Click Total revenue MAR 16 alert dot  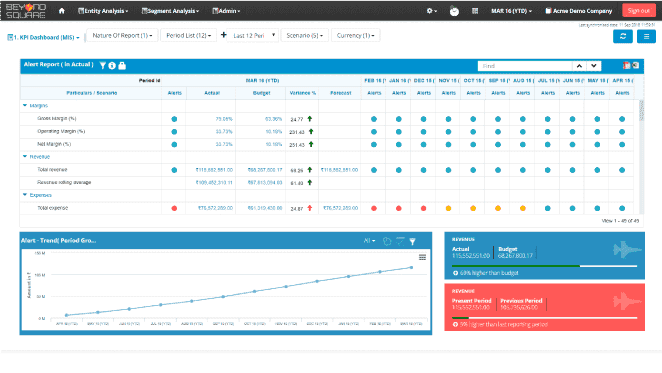coord(174,170)
